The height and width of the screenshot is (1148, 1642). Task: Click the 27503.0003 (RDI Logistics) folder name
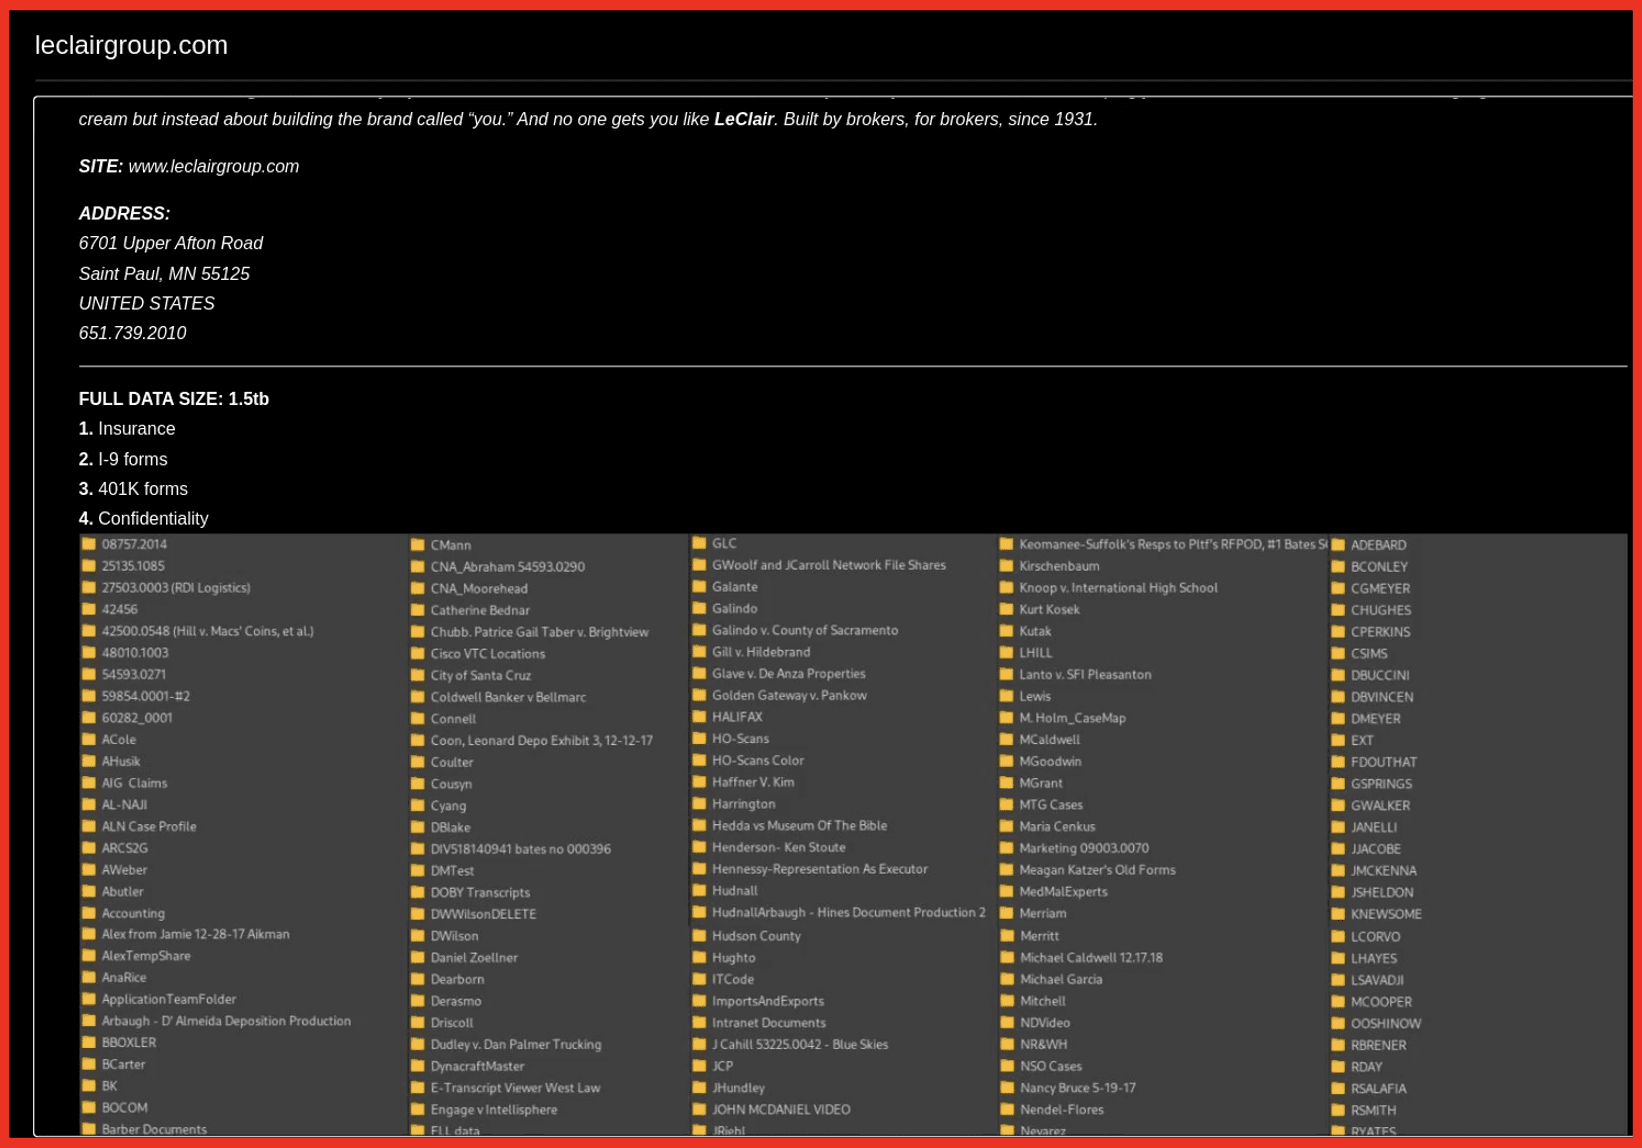click(x=176, y=588)
